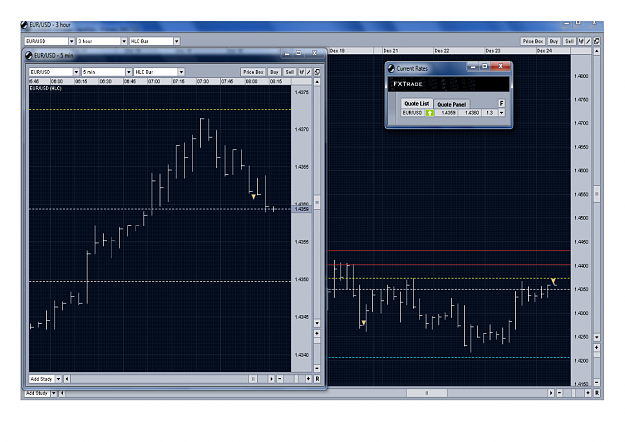Click Sell button in 5 min window
Image resolution: width=625 pixels, height=442 pixels.
[290, 72]
